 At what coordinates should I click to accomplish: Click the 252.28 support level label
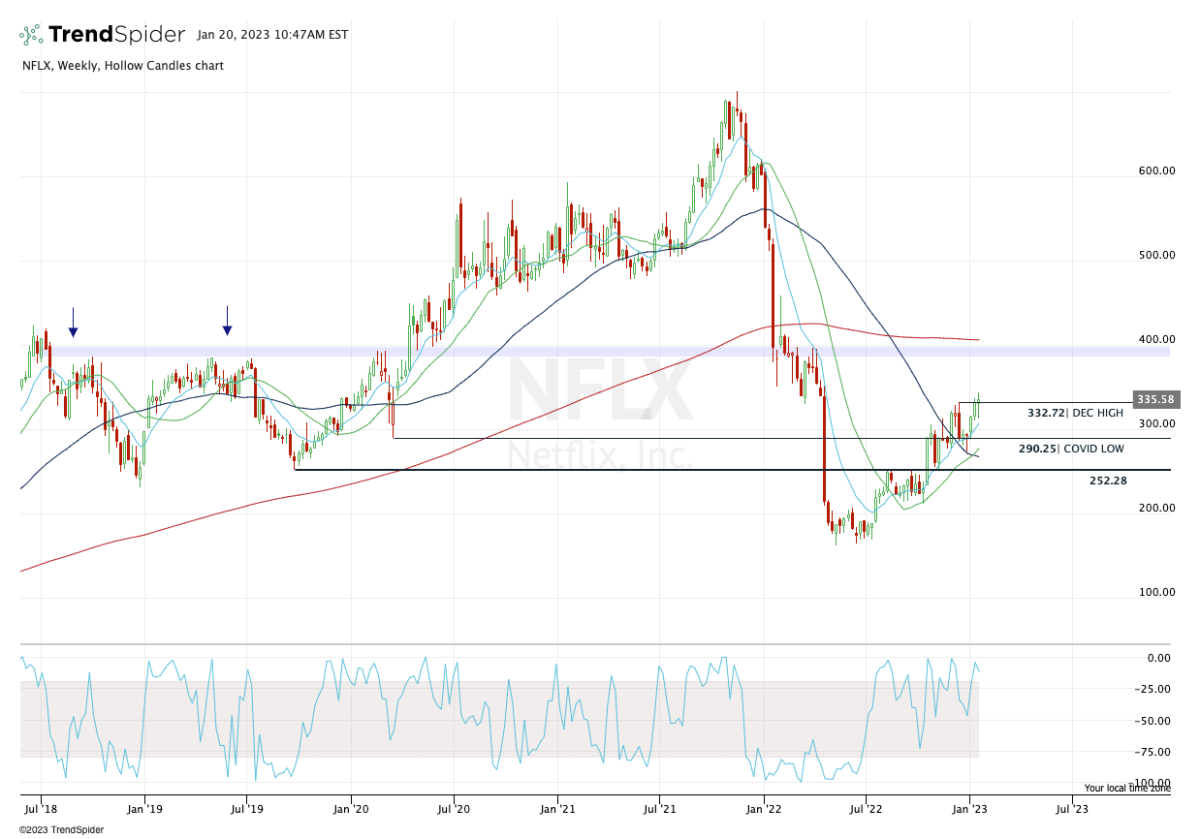pos(1108,481)
